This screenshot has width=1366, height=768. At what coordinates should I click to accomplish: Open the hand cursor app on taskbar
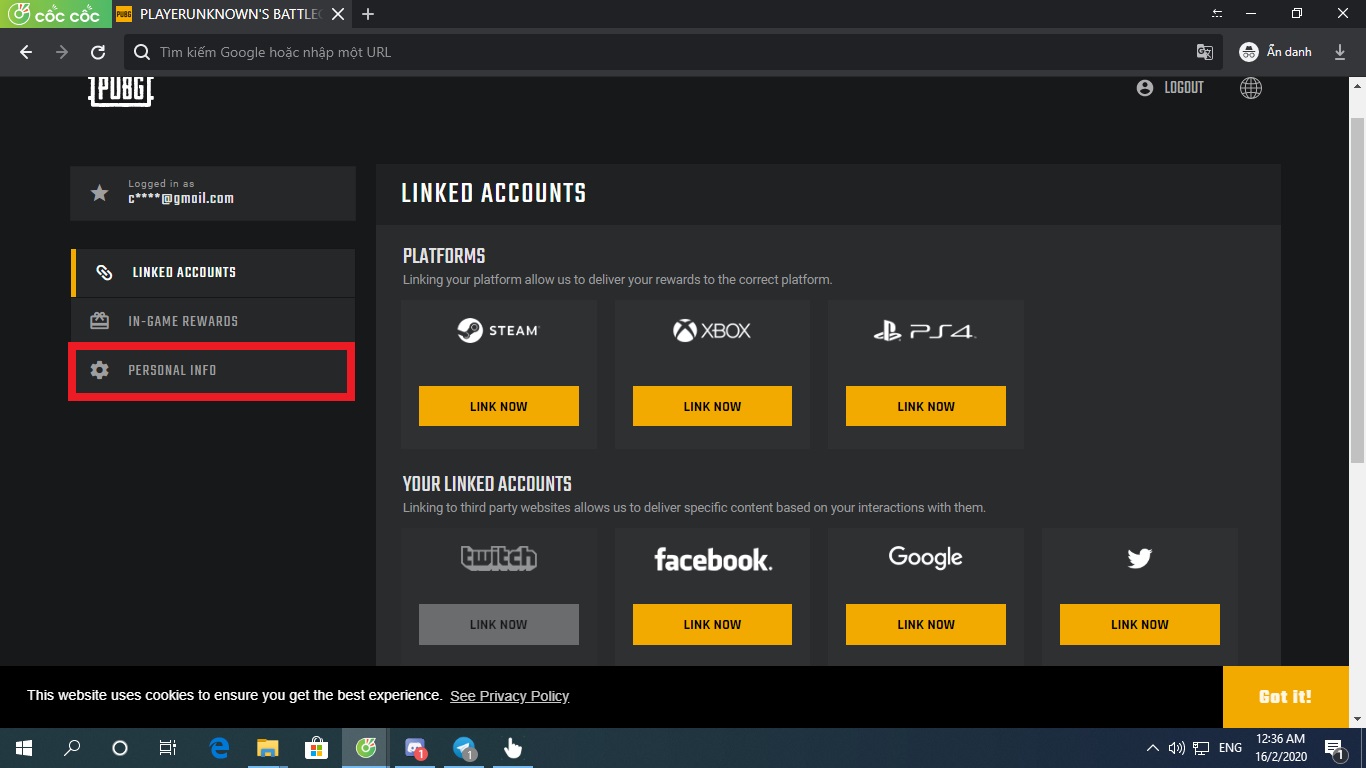click(513, 748)
